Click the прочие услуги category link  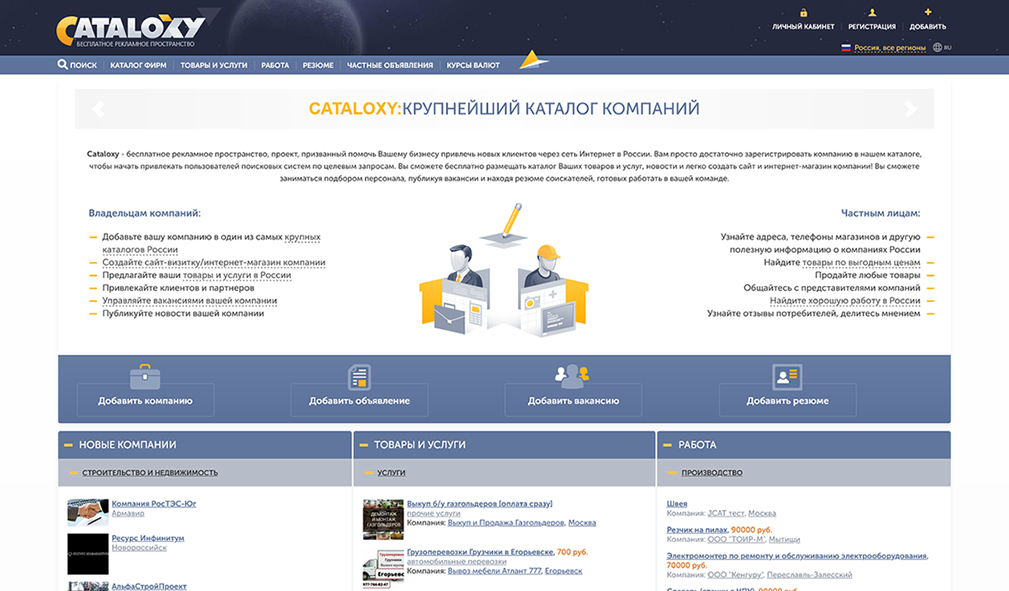[x=434, y=513]
